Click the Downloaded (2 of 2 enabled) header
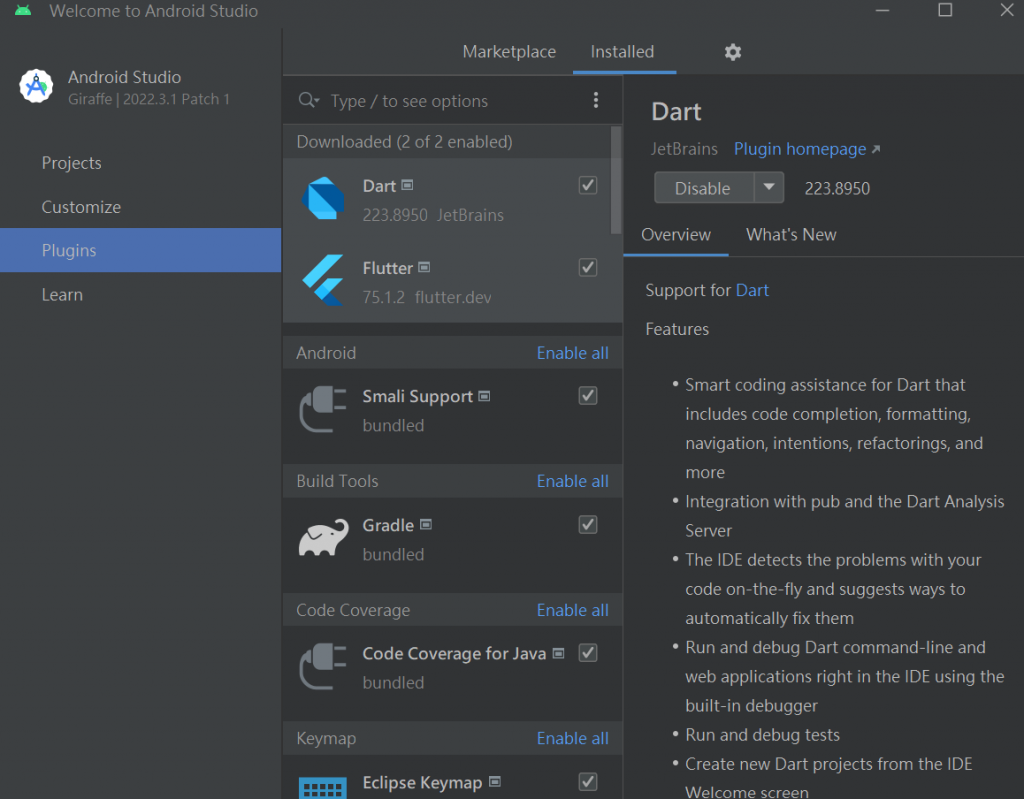This screenshot has height=799, width=1024. coord(404,142)
